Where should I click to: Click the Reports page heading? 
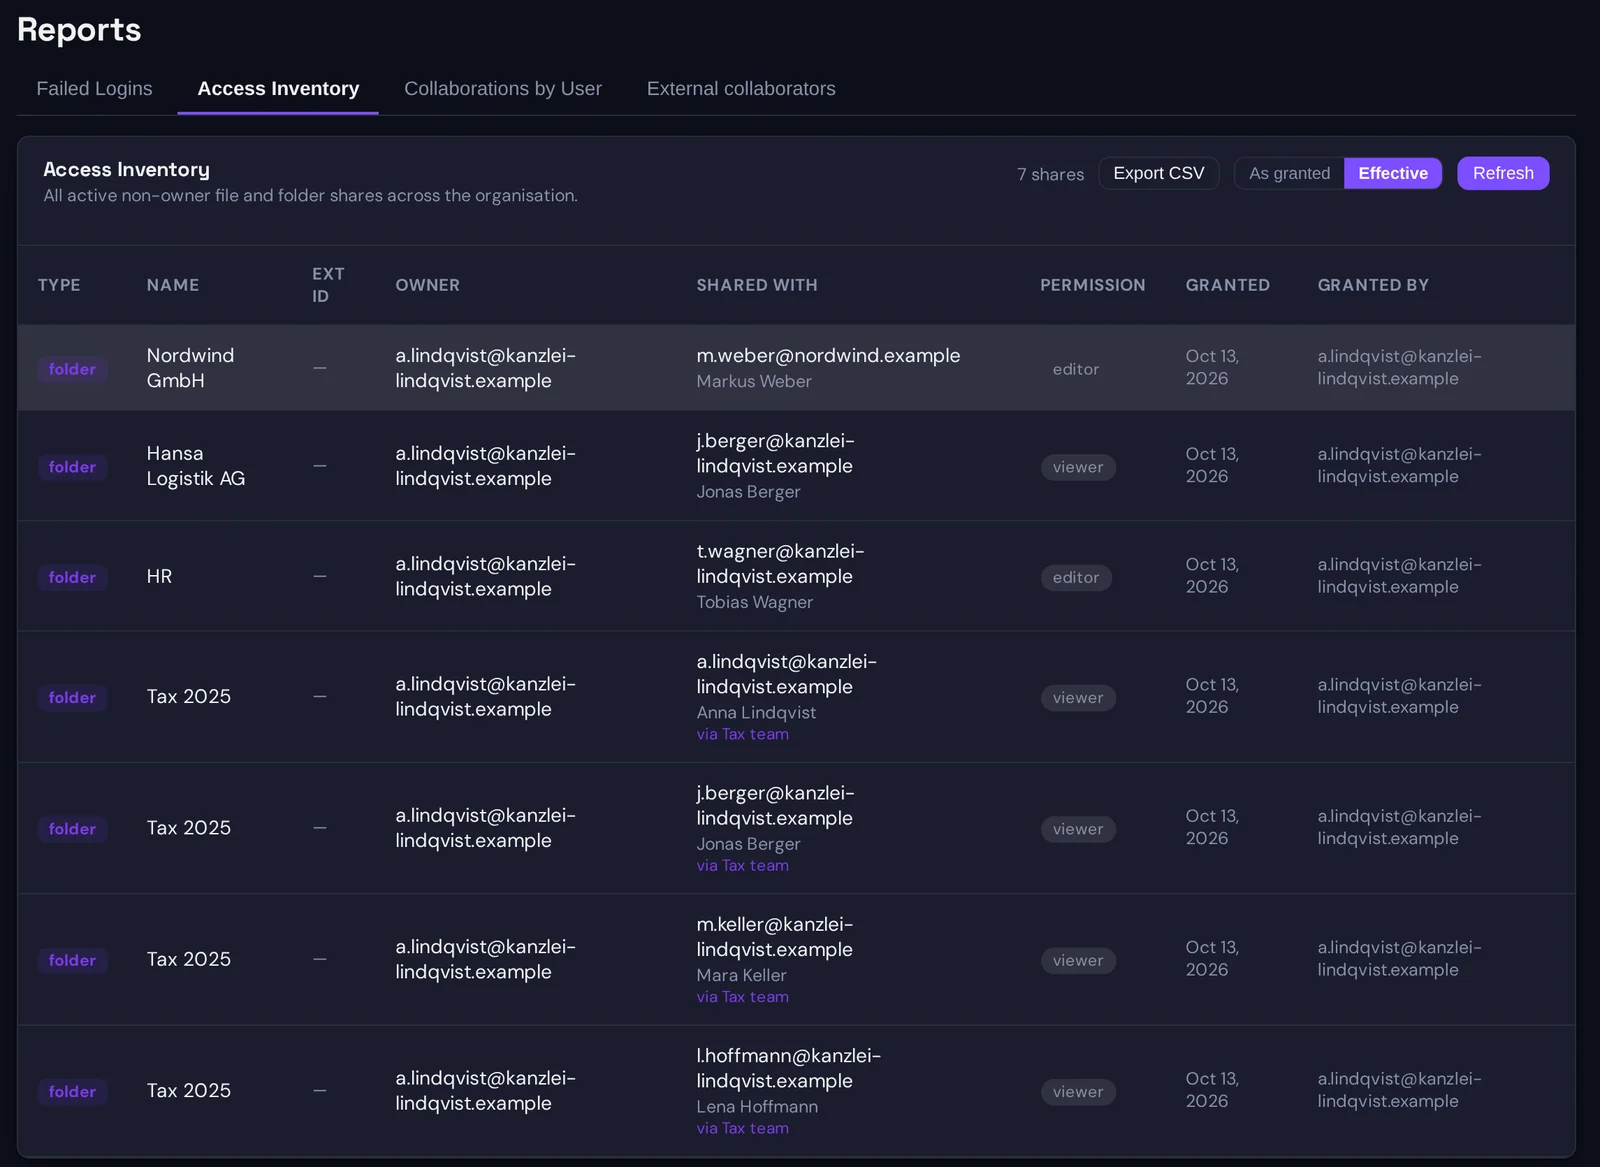(x=79, y=30)
